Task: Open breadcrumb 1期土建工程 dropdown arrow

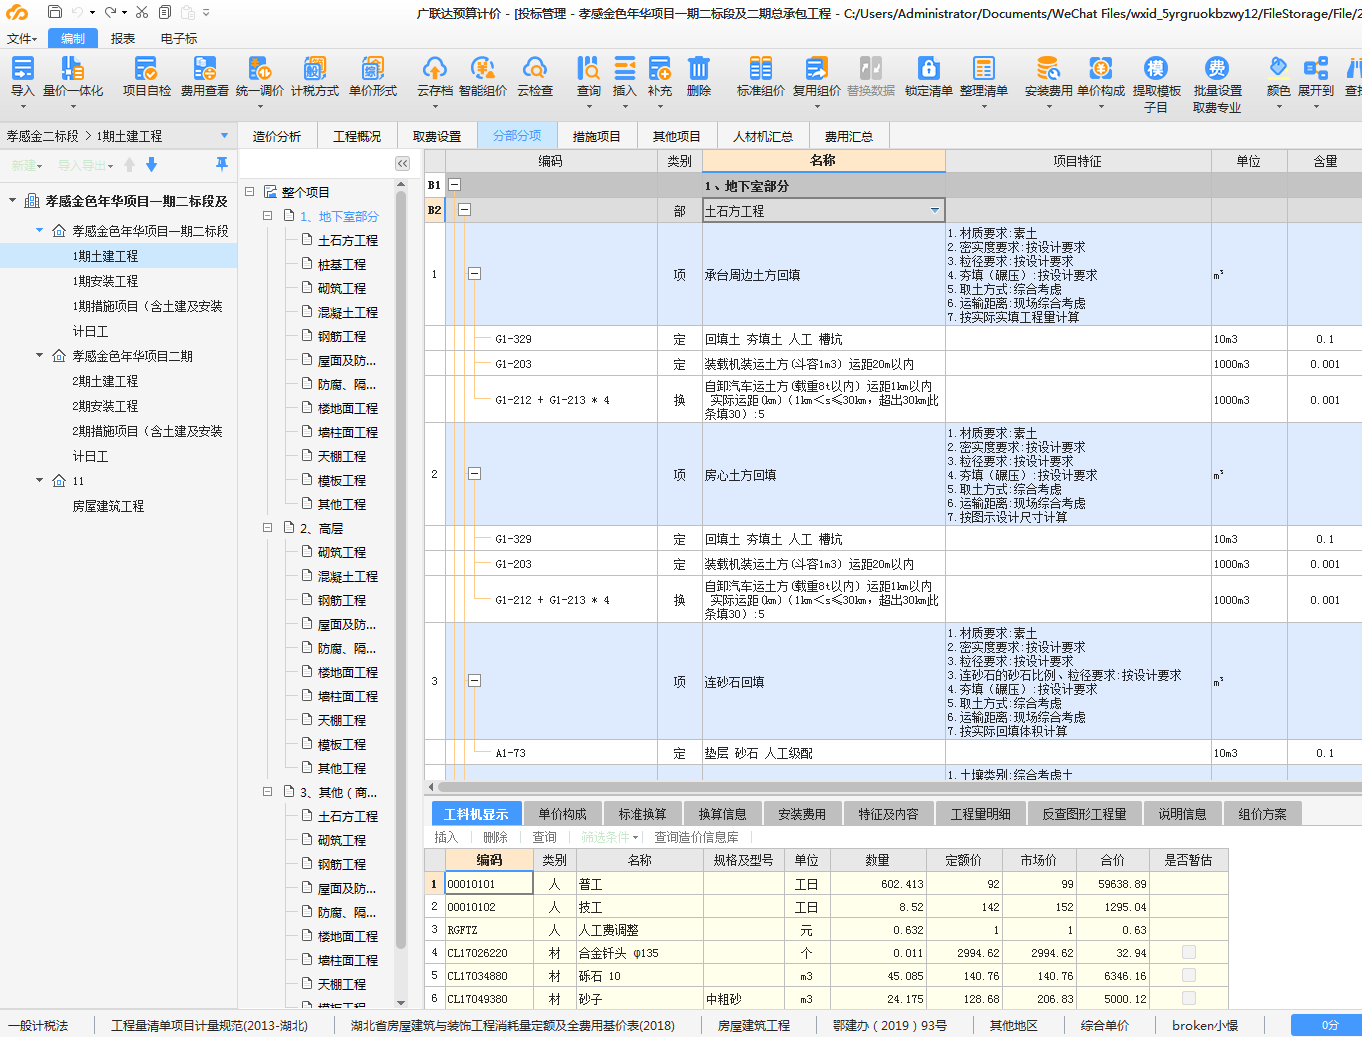Action: [224, 136]
